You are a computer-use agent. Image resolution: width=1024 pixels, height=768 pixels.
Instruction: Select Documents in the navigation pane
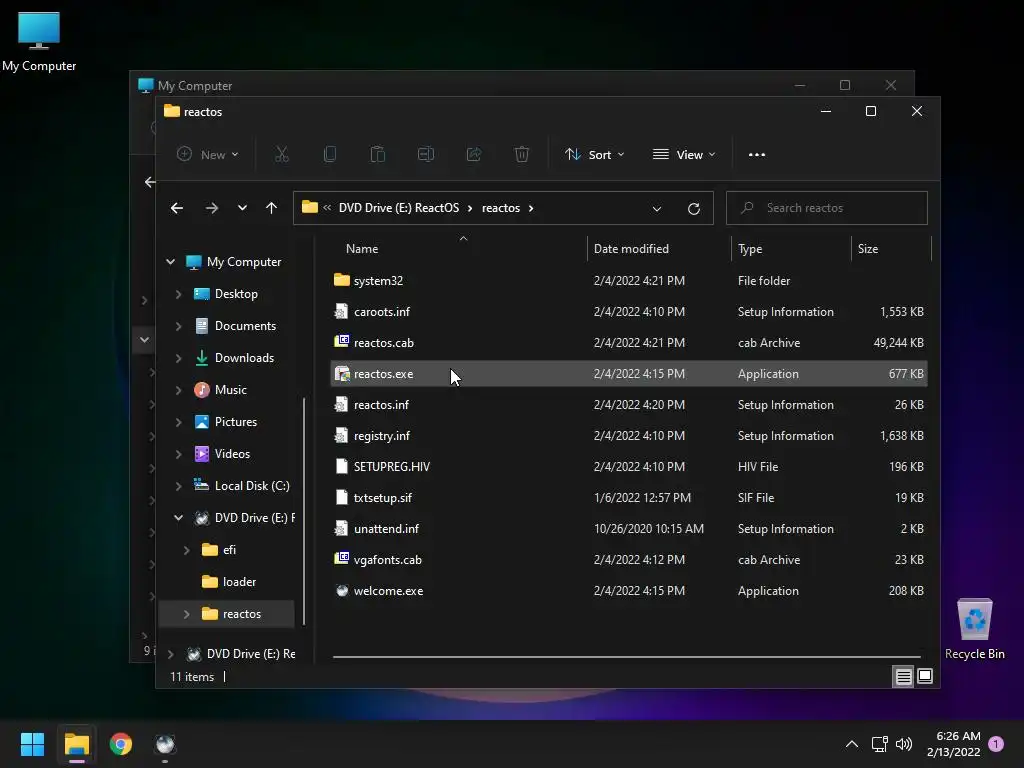pyautogui.click(x=245, y=326)
